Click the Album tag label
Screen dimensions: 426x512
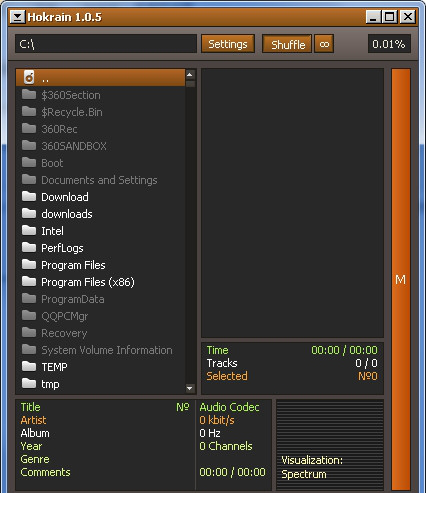(x=35, y=433)
